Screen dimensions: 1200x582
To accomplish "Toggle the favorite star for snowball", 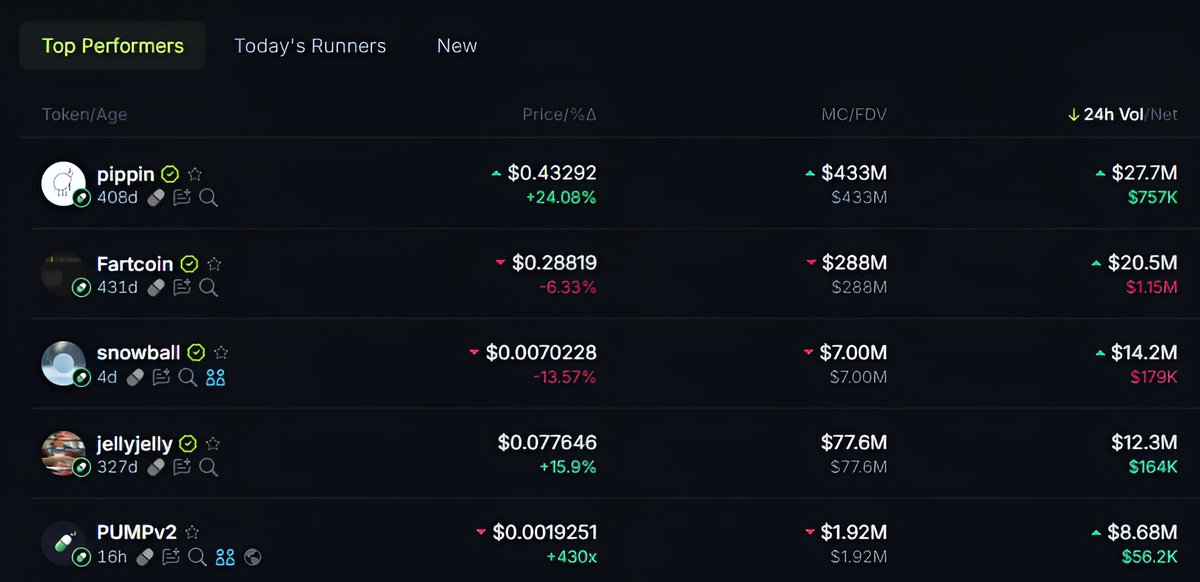I will coord(221,353).
